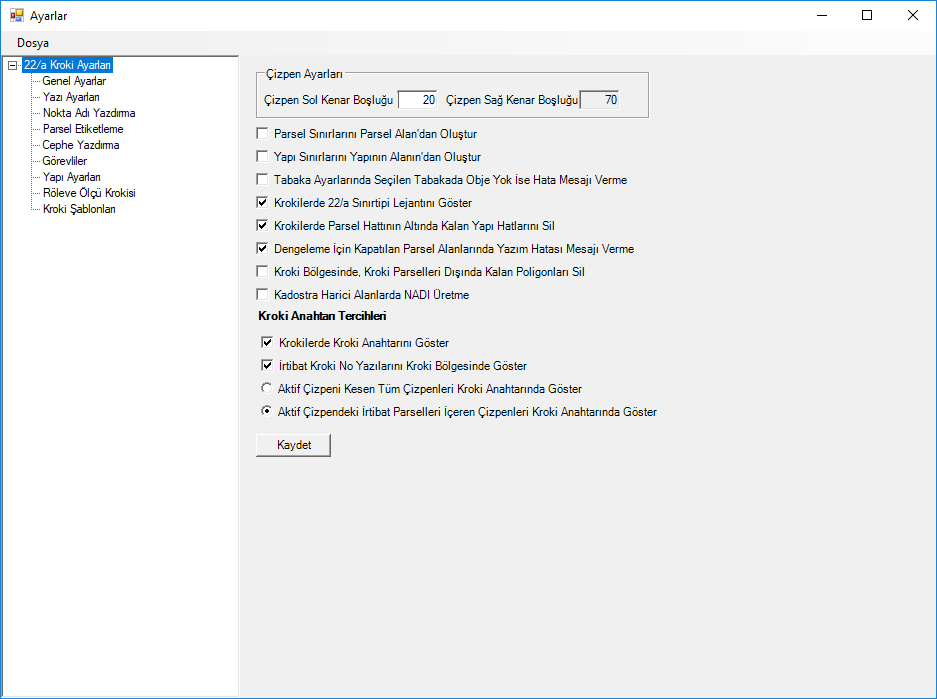
Task: Disable Krokilerde Kroki Anahtarını Göster checkbox
Action: tap(267, 343)
